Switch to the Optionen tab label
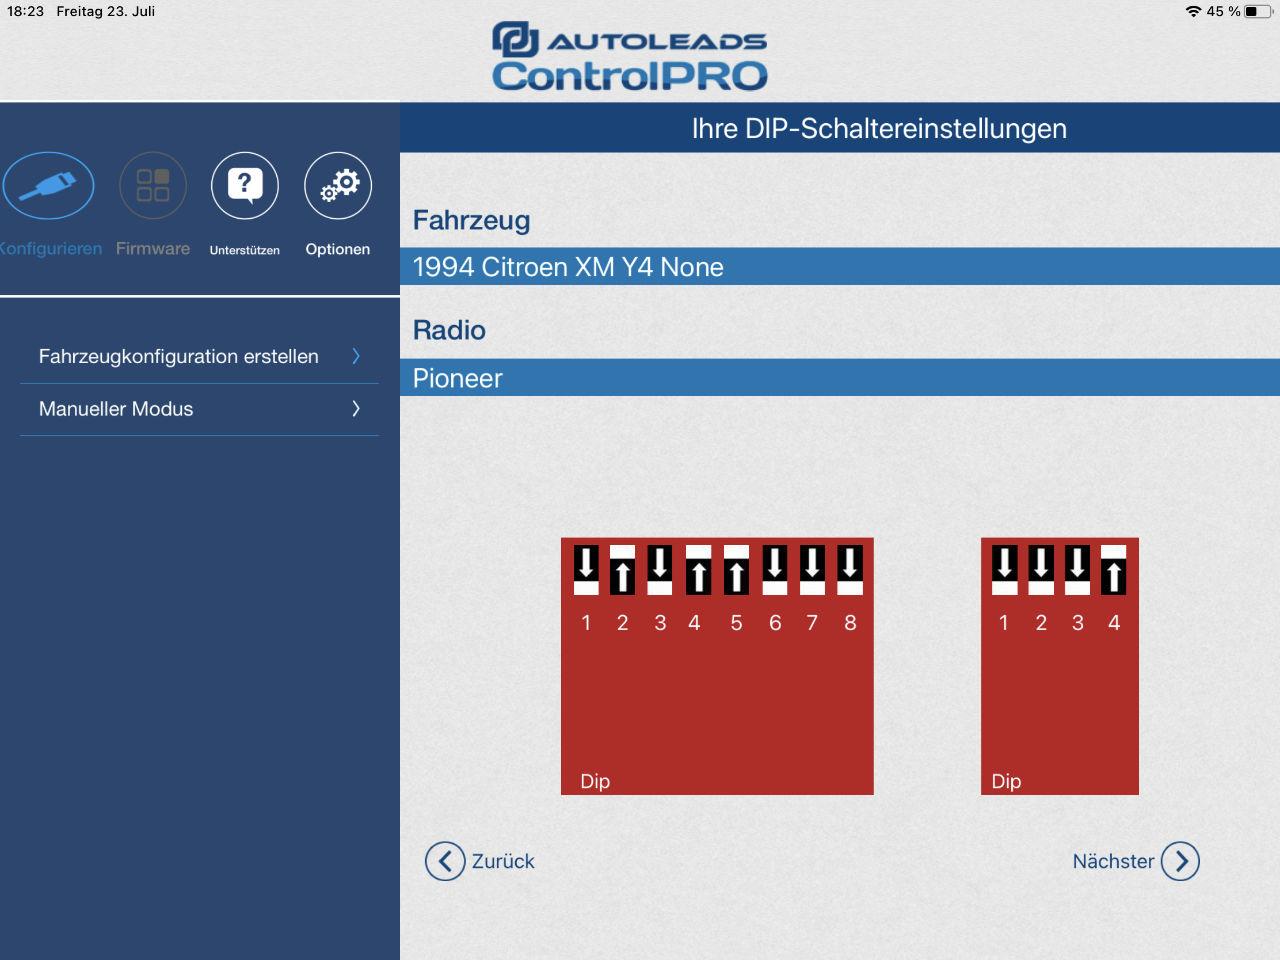Screen dimensions: 1280x960 [338, 249]
